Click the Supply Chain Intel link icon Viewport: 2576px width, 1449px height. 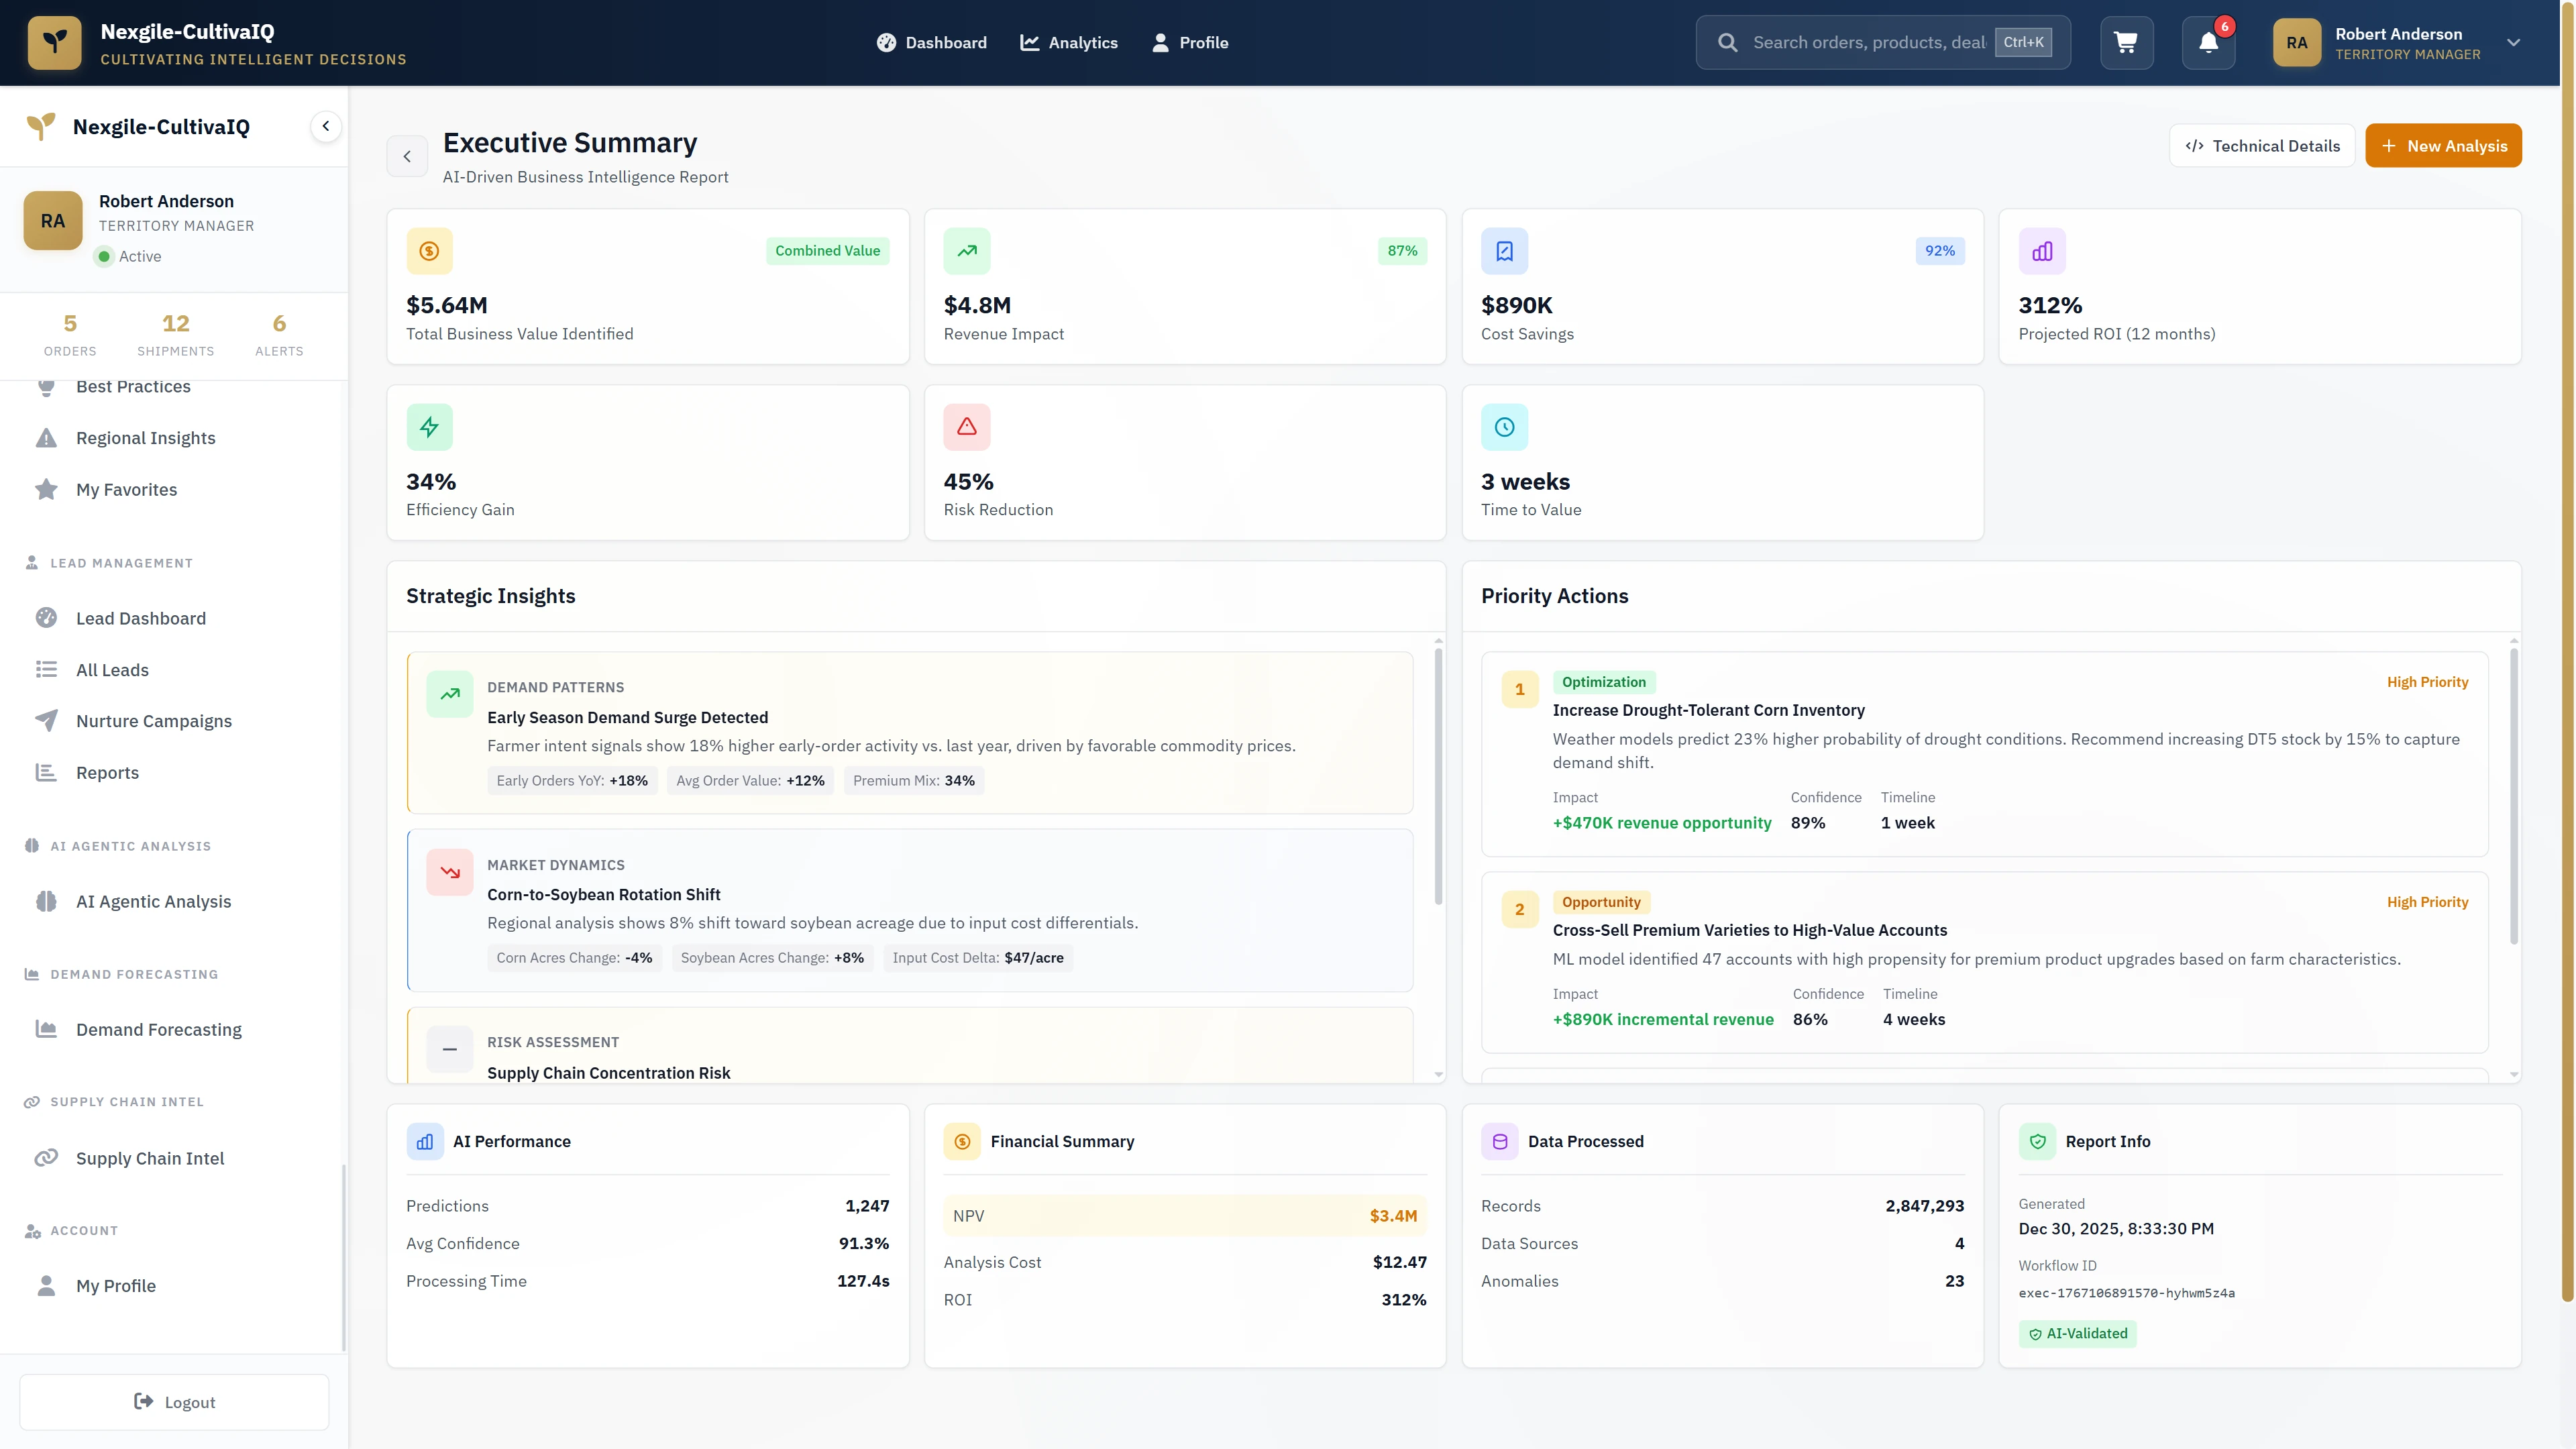(x=46, y=1158)
